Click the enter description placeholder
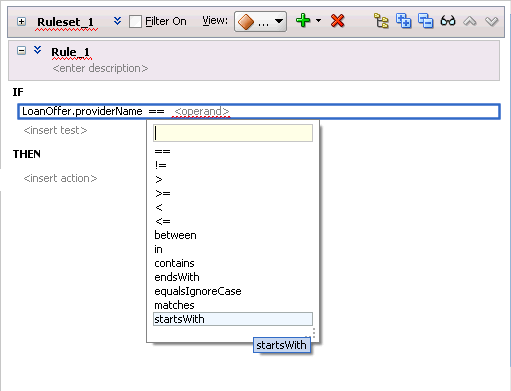511x391 pixels. point(100,68)
